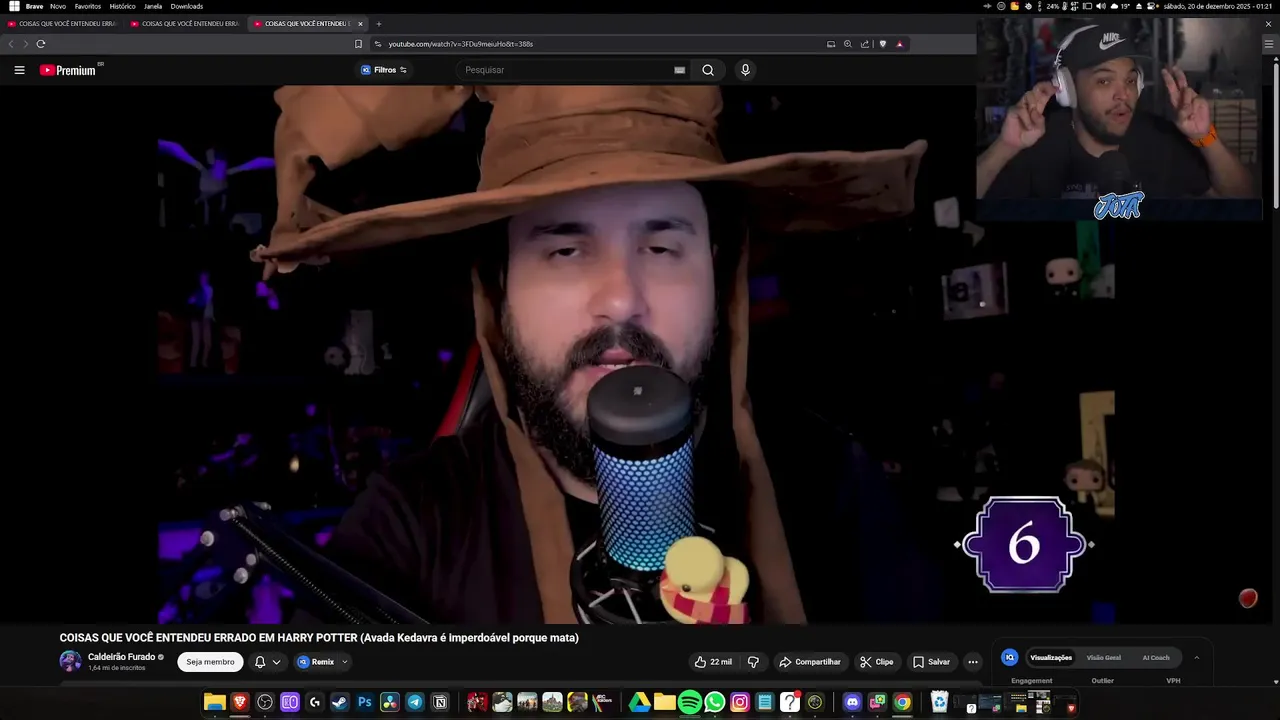Image resolution: width=1280 pixels, height=720 pixels.
Task: Open Spotify from the dock
Action: [690, 703]
